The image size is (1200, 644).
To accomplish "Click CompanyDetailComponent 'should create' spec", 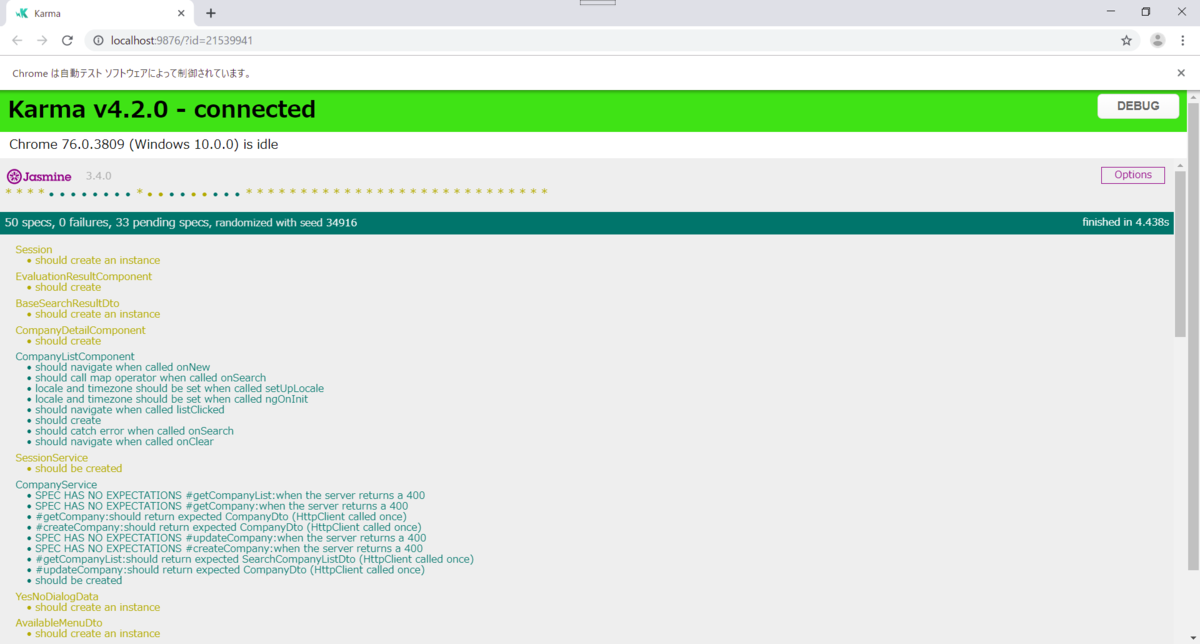I will [68, 341].
